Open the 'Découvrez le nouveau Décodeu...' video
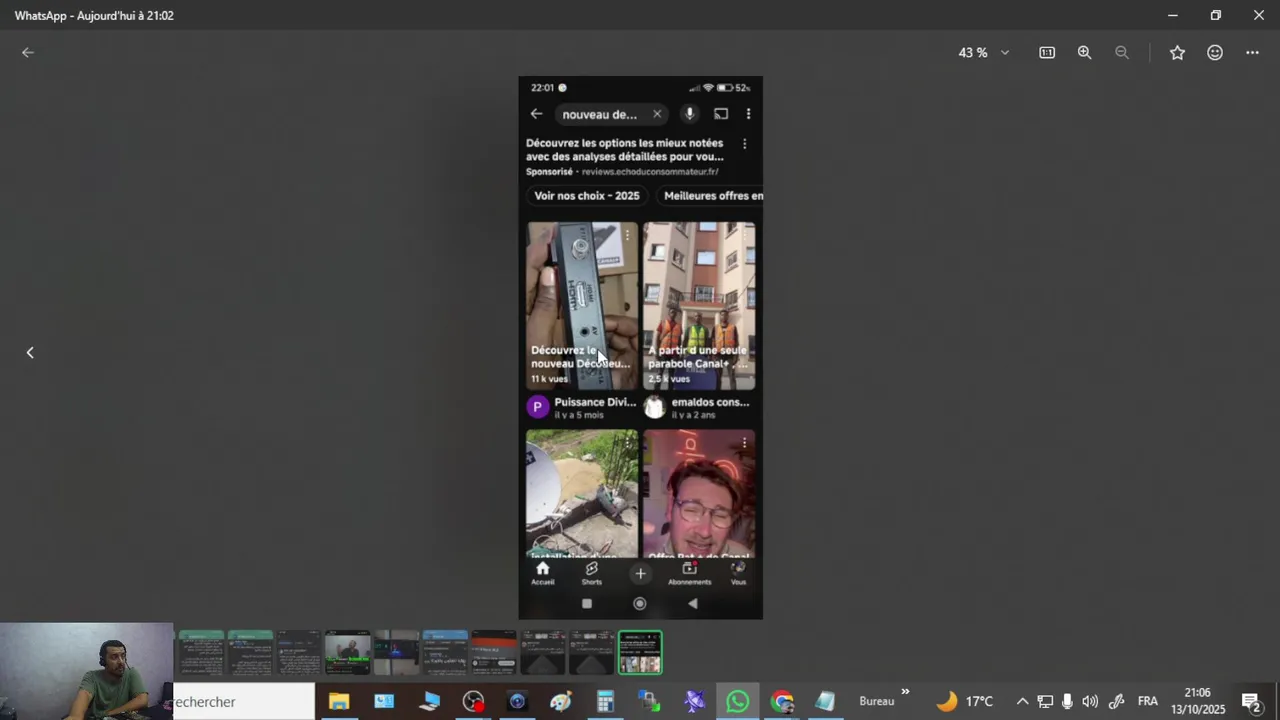 [582, 306]
